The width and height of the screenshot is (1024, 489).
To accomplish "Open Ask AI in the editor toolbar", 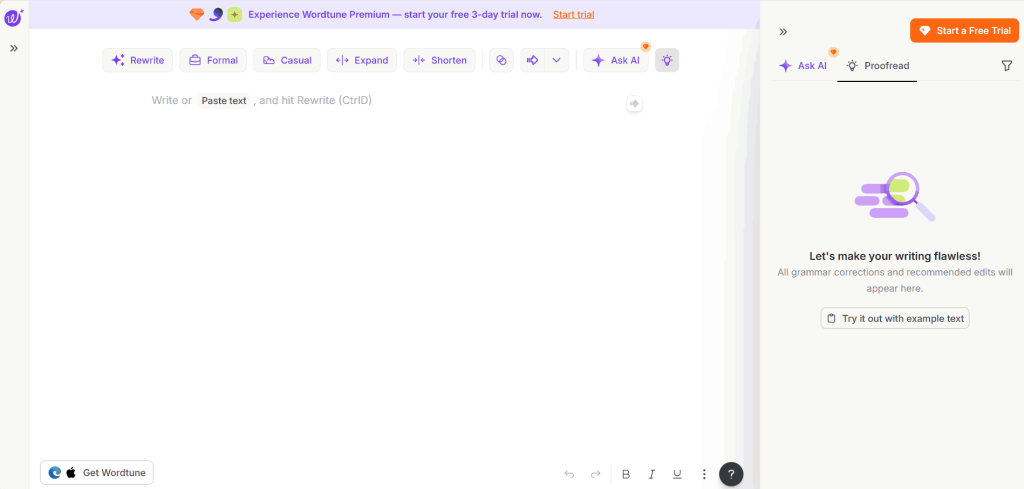I will point(616,60).
